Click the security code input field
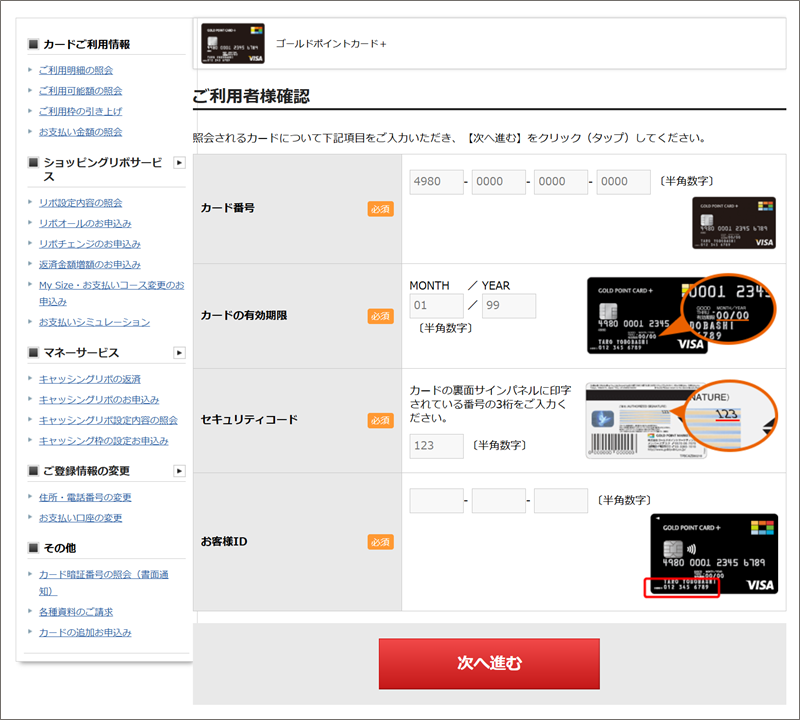Image resolution: width=800 pixels, height=720 pixels. (436, 445)
